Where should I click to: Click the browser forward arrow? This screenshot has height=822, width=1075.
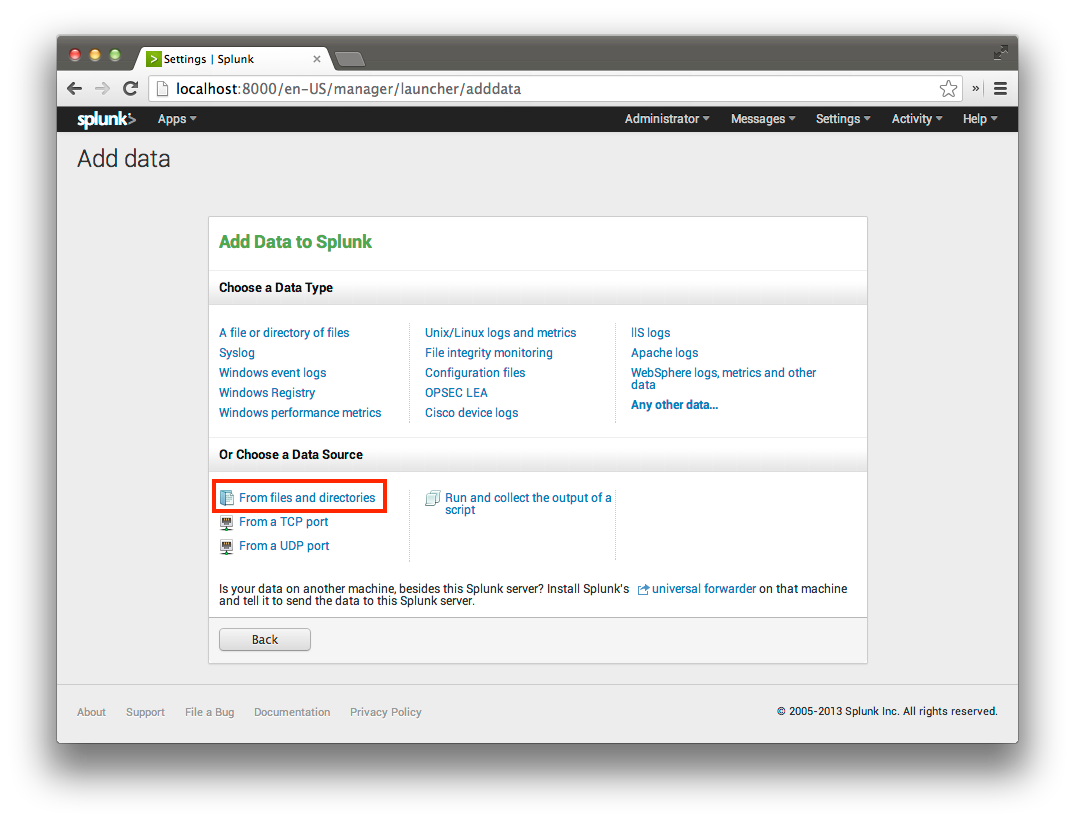click(x=102, y=88)
